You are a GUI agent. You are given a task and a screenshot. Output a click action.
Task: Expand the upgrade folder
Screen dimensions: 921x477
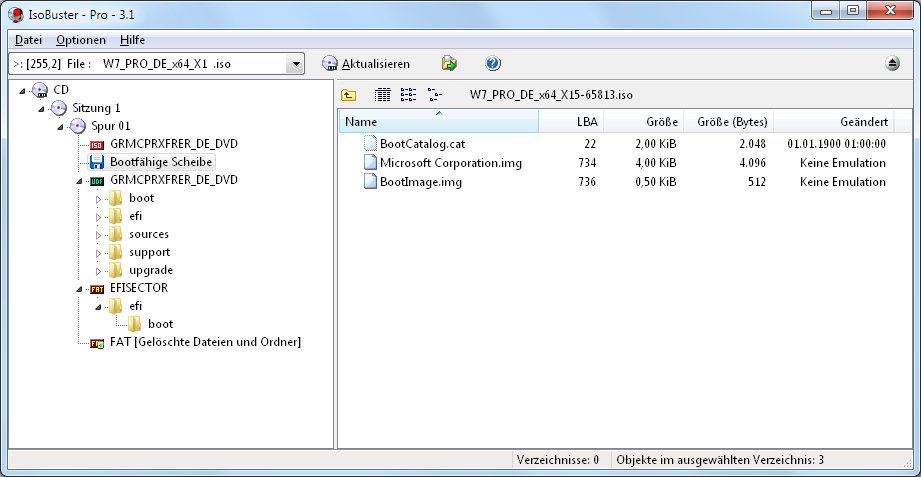point(99,271)
